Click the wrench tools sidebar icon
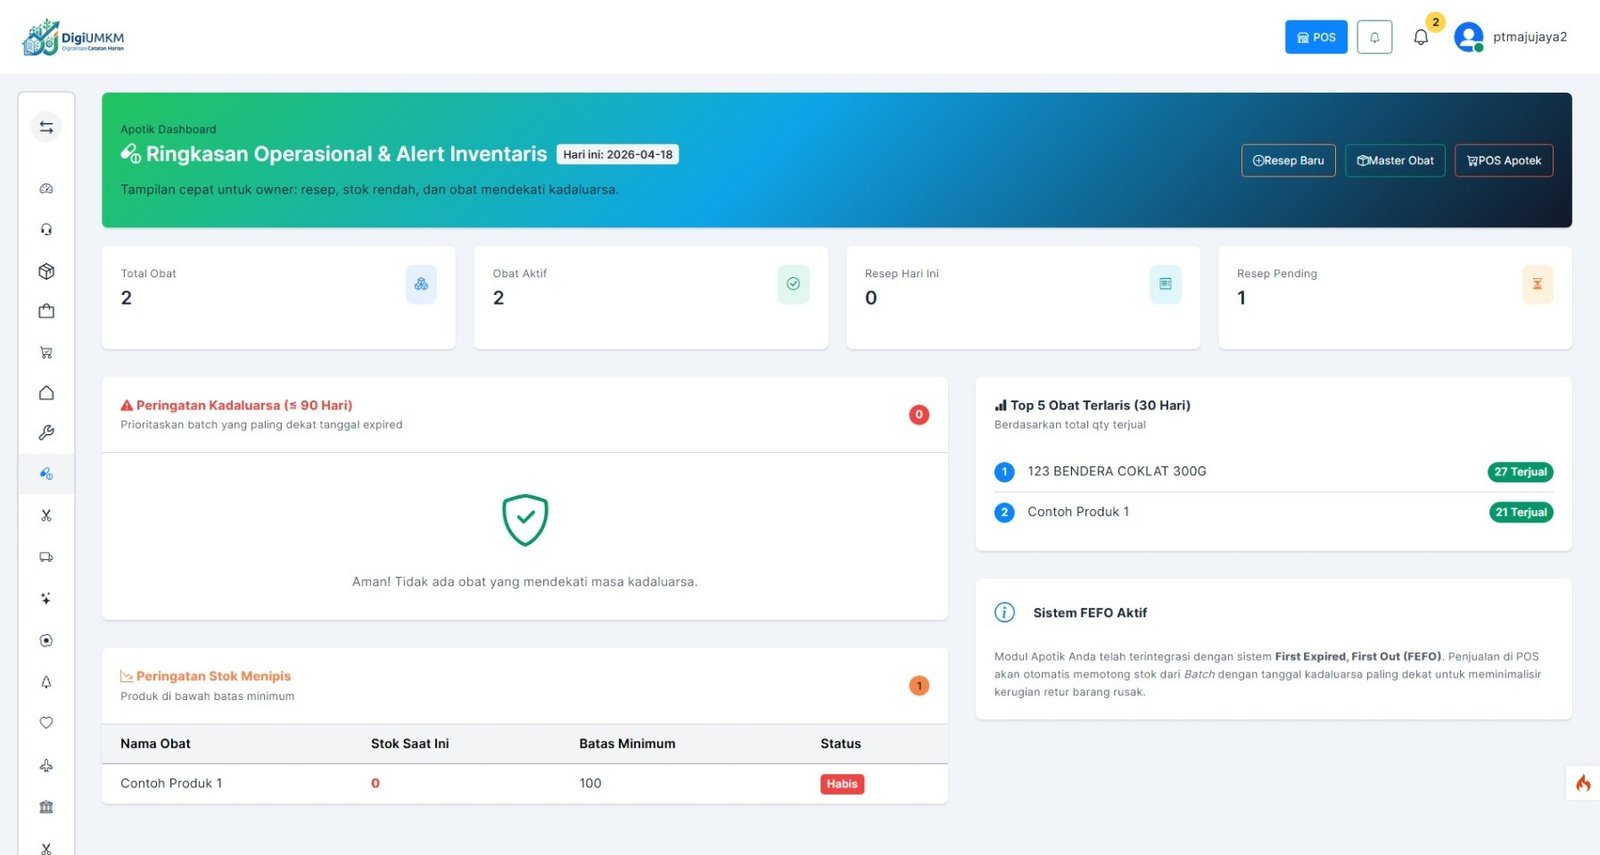Image resolution: width=1600 pixels, height=855 pixels. coord(46,433)
